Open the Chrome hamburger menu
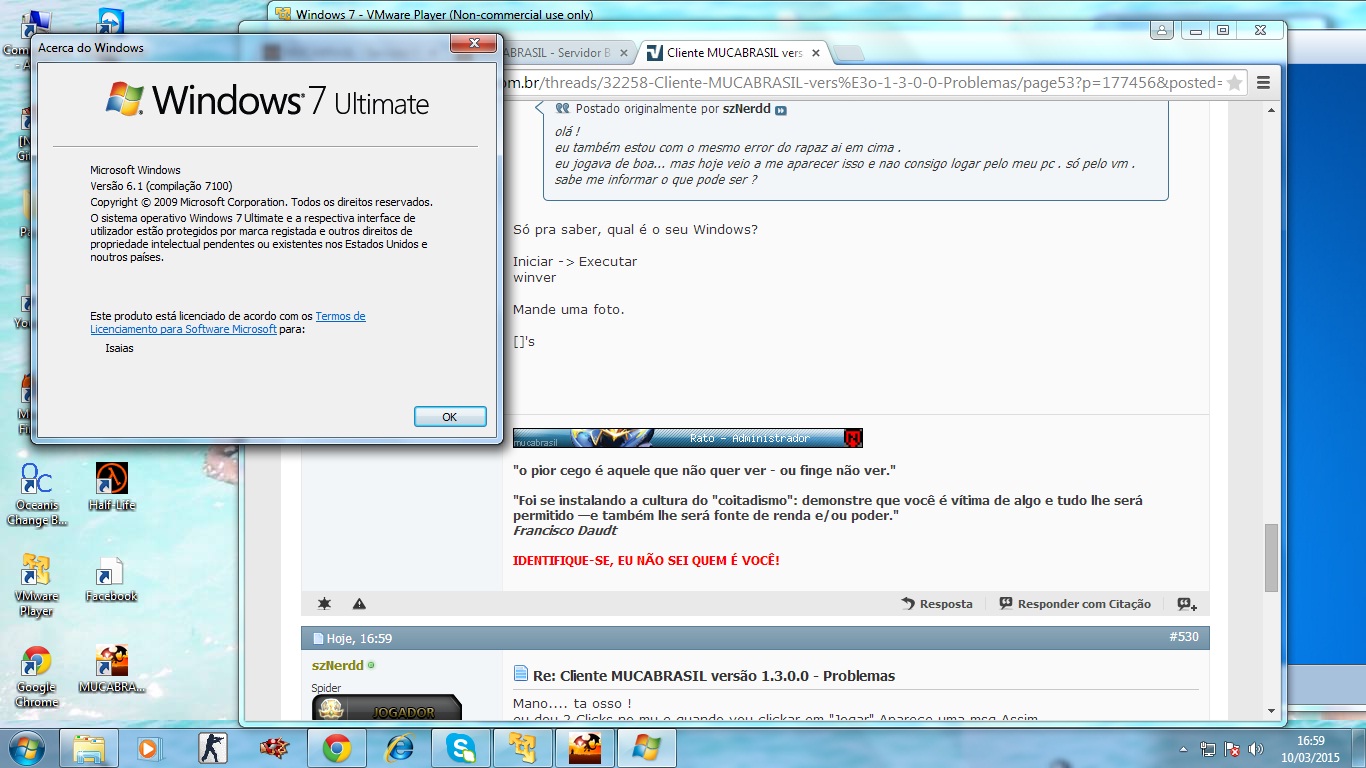This screenshot has height=768, width=1366. click(1263, 82)
